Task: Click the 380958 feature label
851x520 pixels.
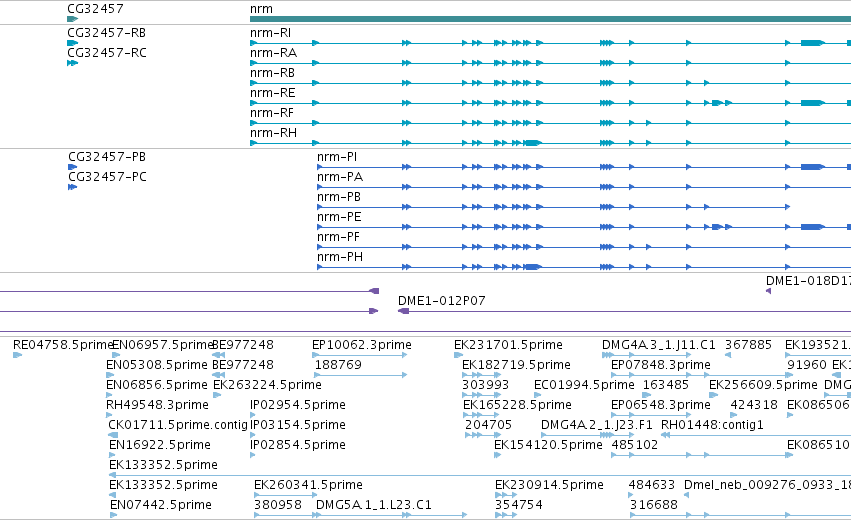Action: 278,505
